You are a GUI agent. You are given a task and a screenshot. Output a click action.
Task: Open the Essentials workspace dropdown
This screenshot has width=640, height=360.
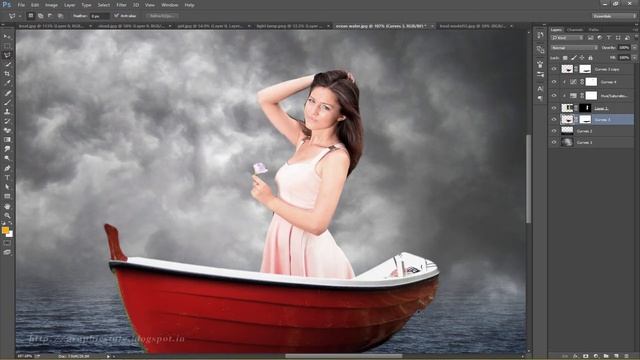click(614, 16)
